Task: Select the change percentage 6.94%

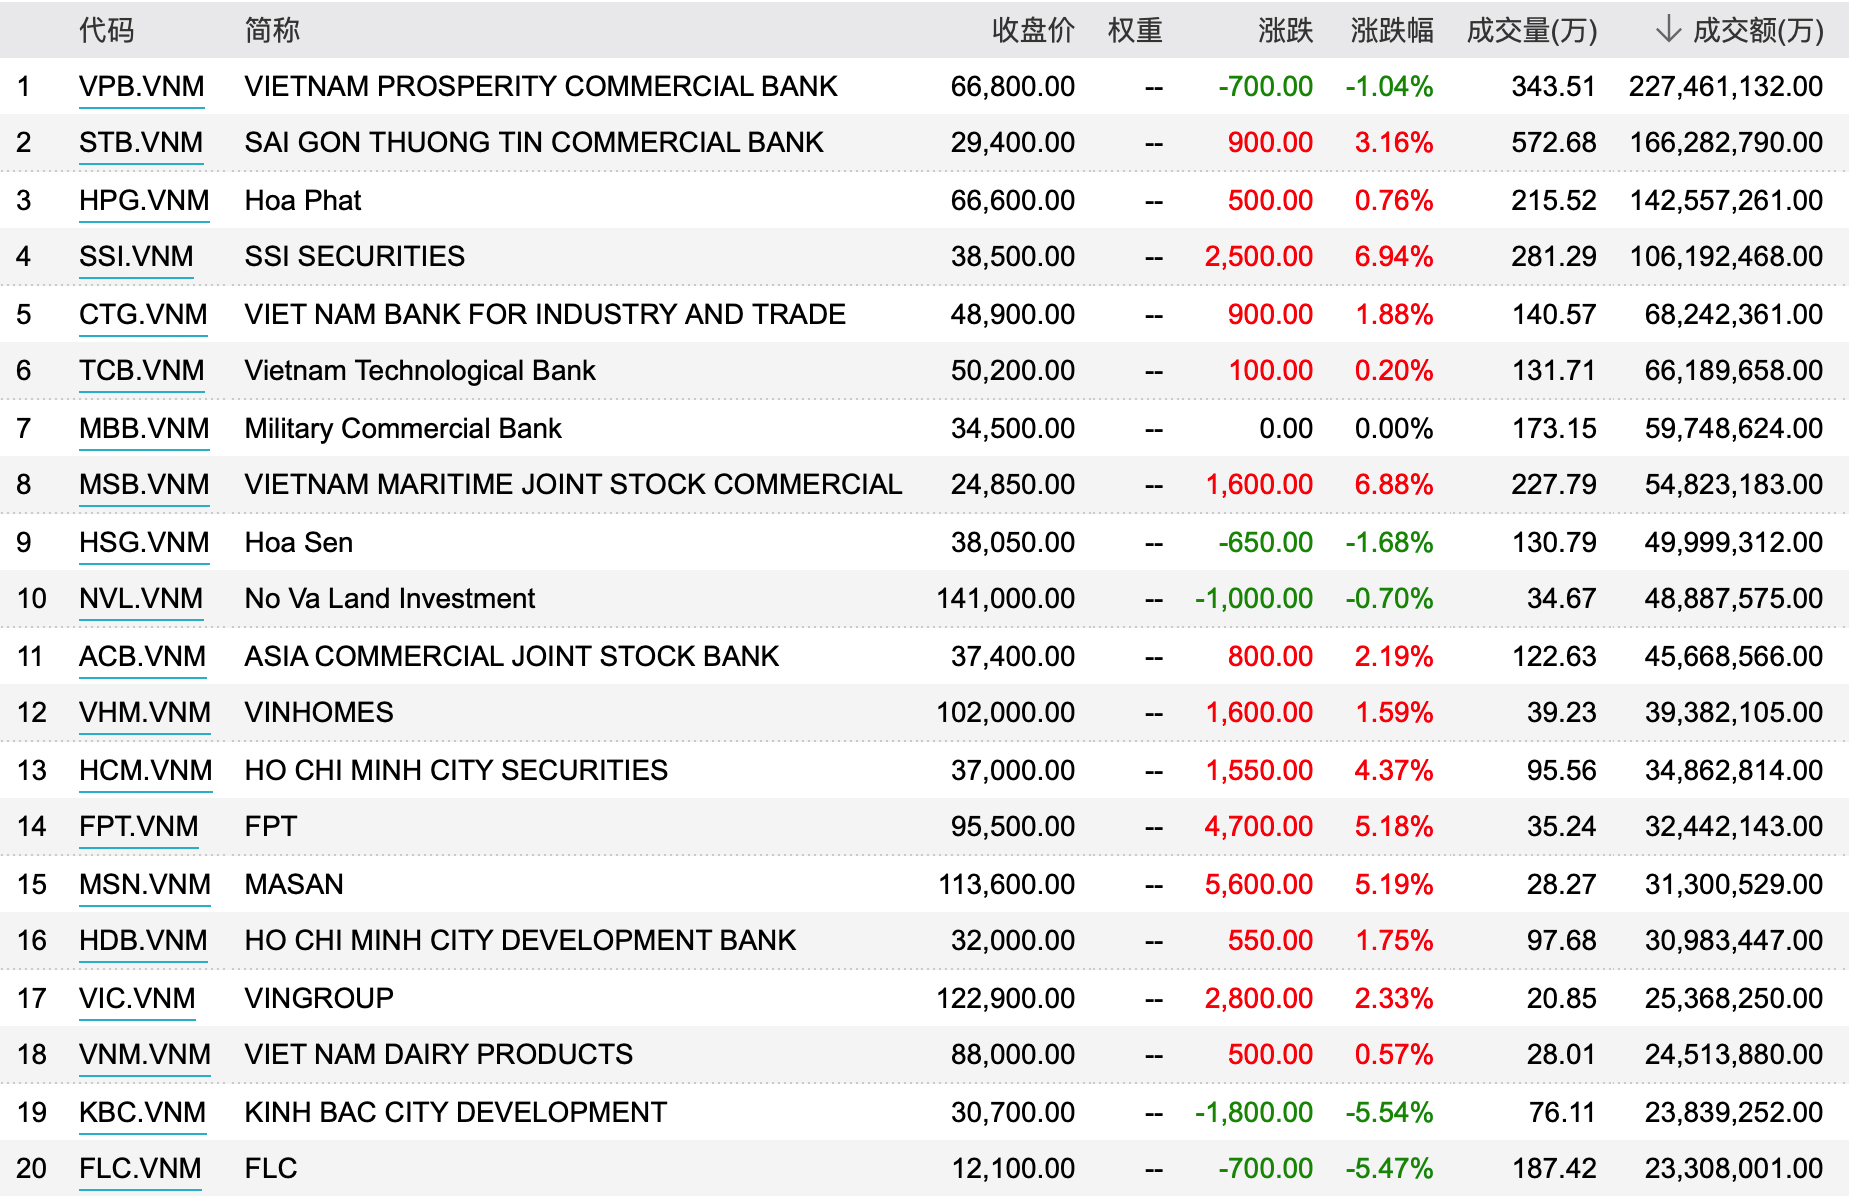Action: (x=1394, y=257)
